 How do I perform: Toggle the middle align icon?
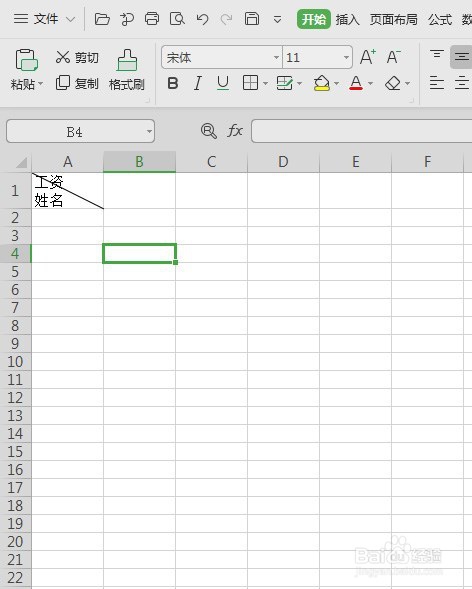tap(461, 57)
